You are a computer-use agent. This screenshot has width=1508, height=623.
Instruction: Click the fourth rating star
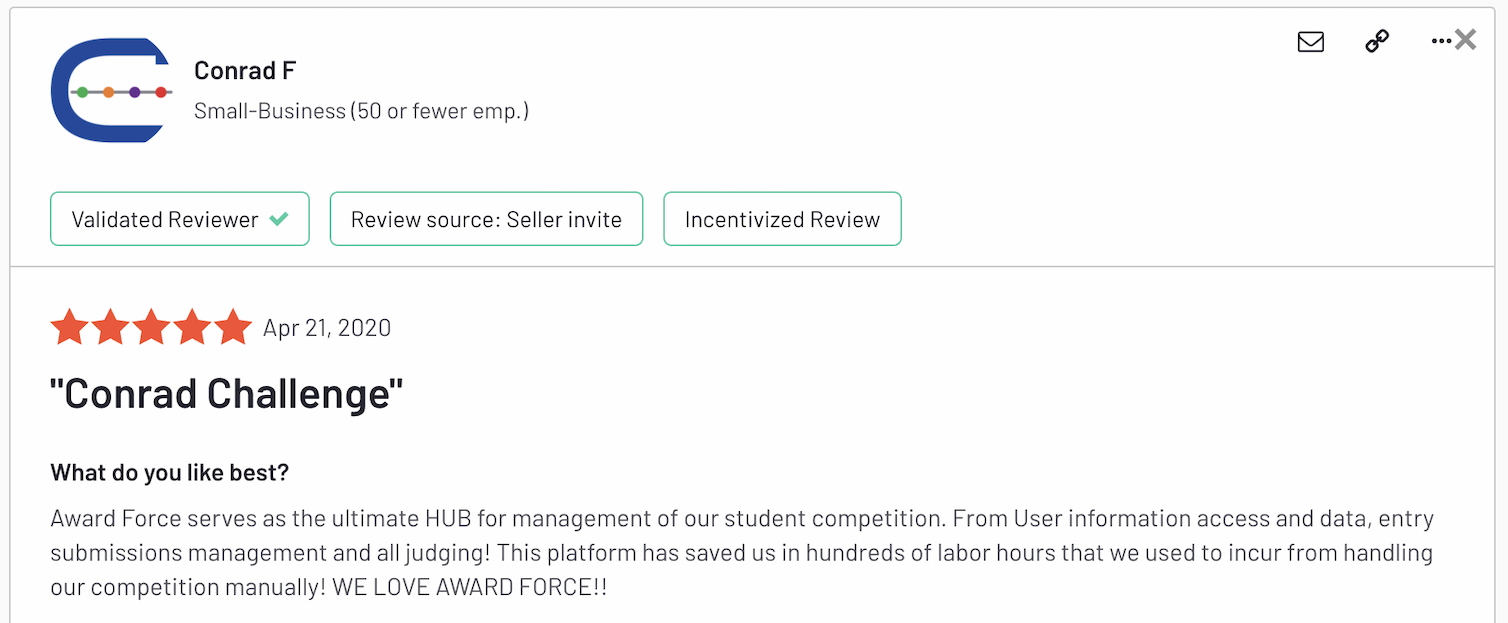tap(192, 327)
